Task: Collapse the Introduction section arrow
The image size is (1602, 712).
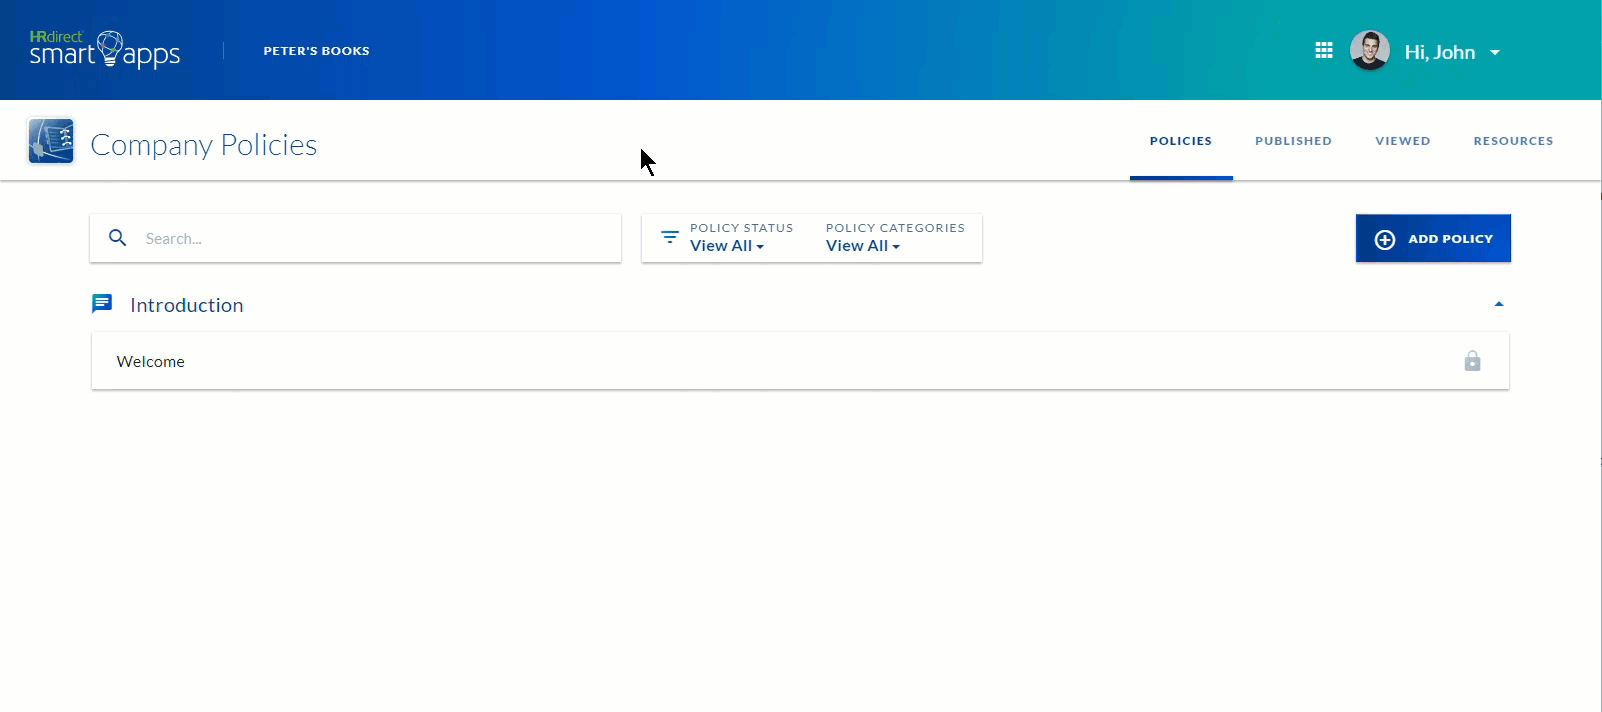Action: (x=1499, y=304)
